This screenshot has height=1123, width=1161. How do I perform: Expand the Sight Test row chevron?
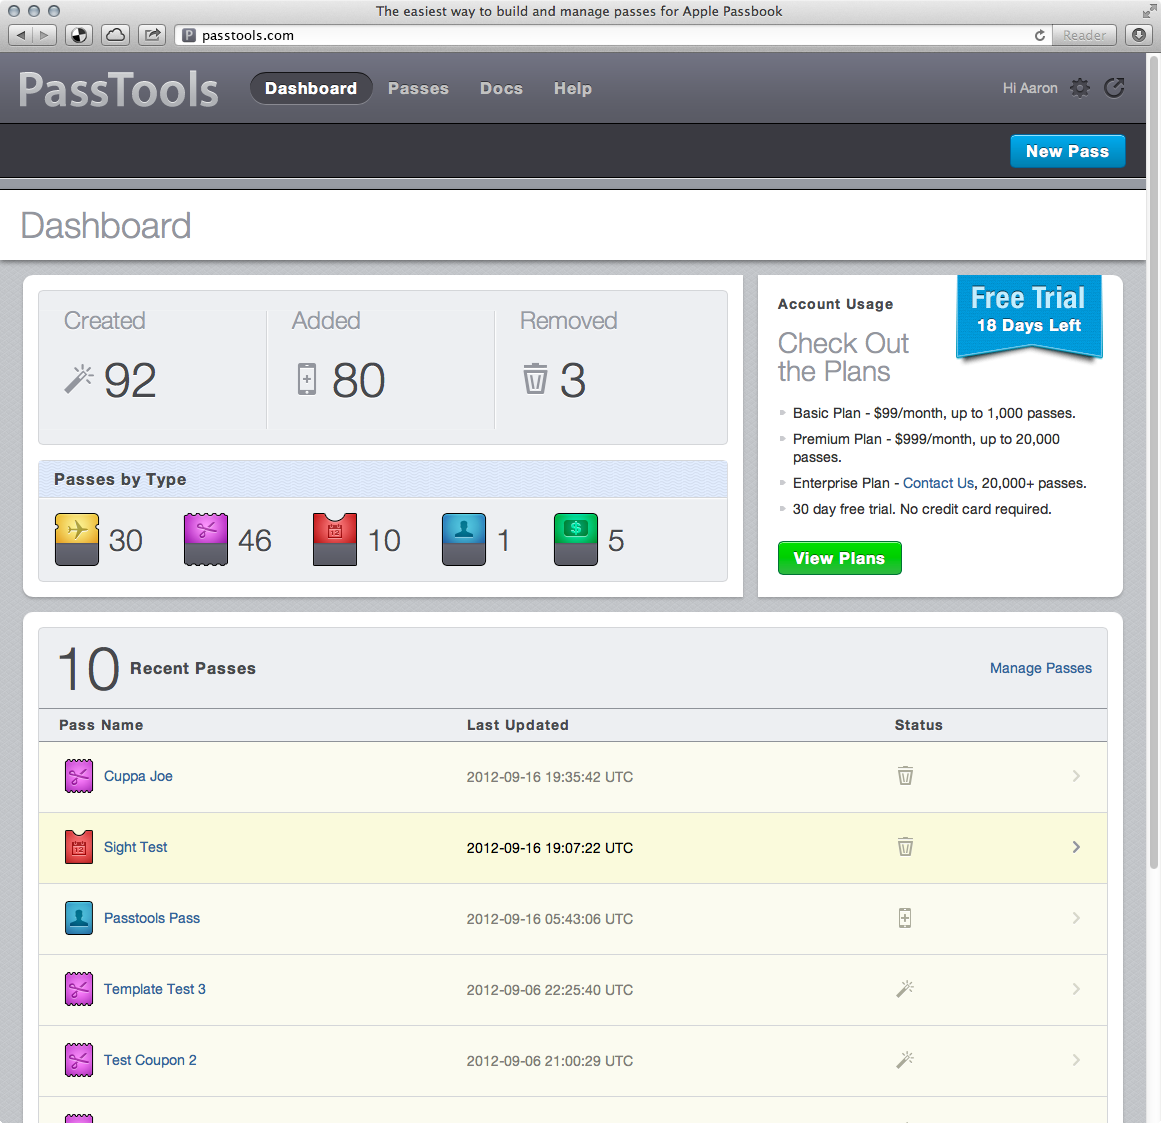tap(1076, 847)
